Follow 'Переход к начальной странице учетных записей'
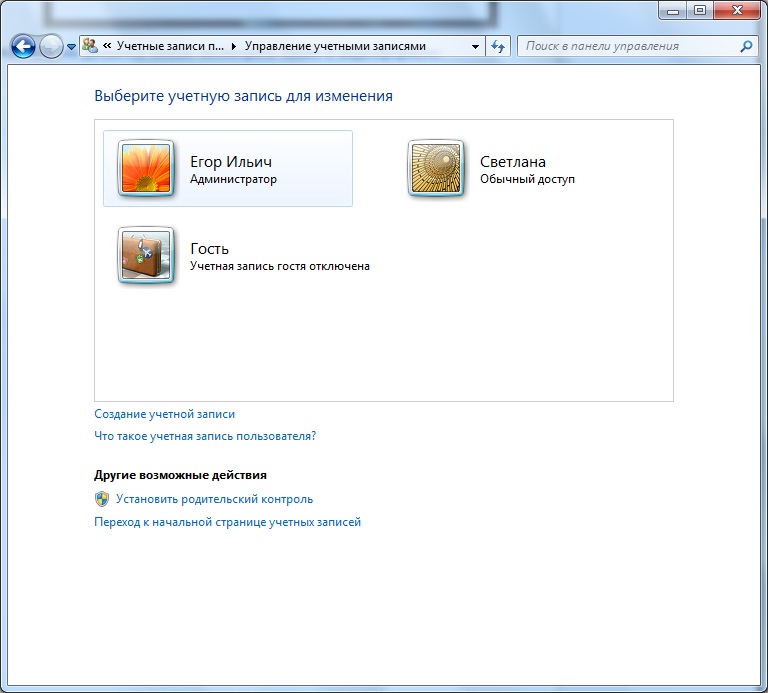The image size is (768, 693). click(227, 522)
